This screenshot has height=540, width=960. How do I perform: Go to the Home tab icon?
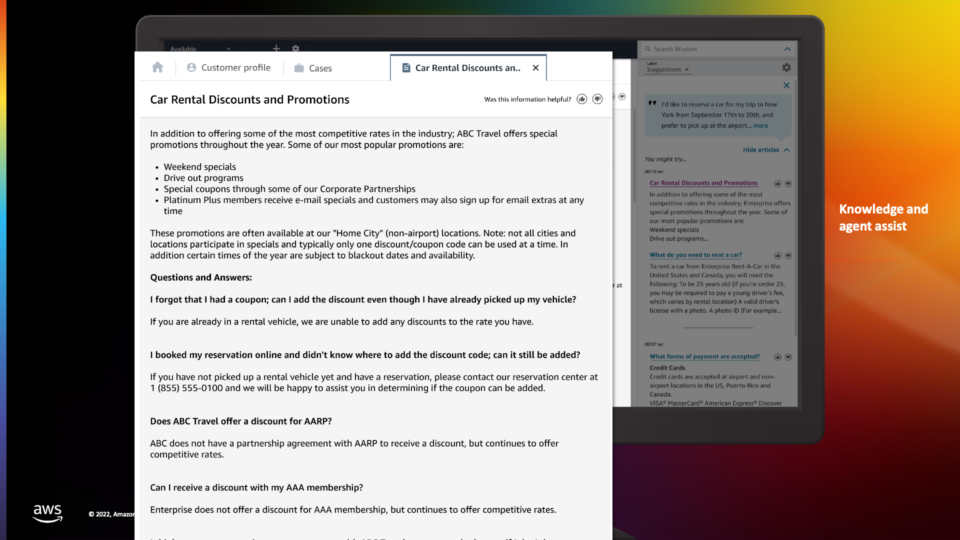157,67
